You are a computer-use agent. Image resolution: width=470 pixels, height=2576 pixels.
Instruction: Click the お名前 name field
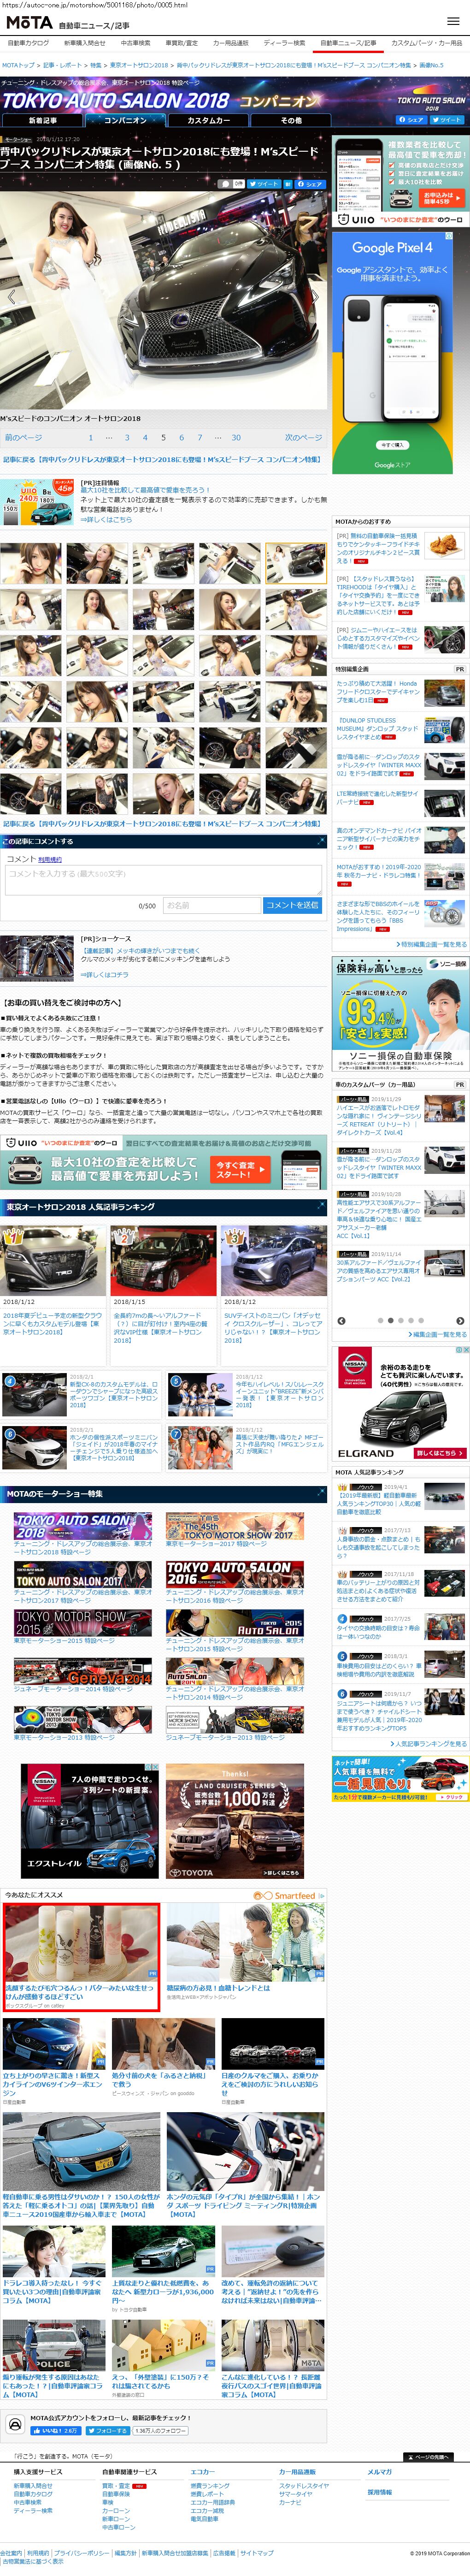coord(210,905)
